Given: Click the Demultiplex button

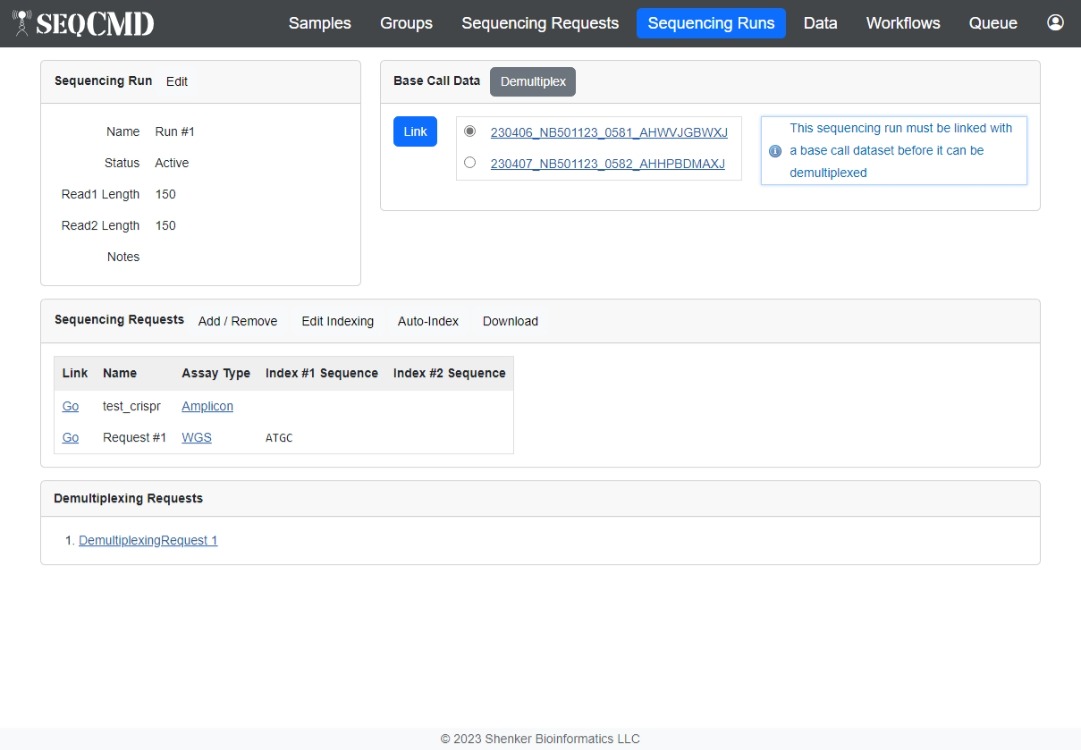Looking at the screenshot, I should tap(532, 82).
